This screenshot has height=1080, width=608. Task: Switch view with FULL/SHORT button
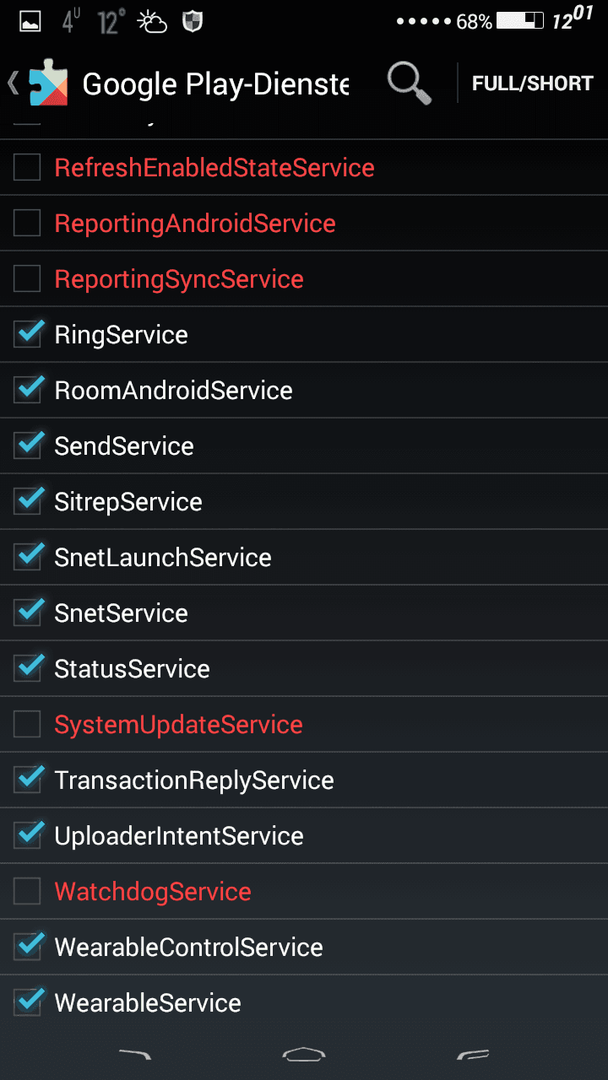click(532, 84)
